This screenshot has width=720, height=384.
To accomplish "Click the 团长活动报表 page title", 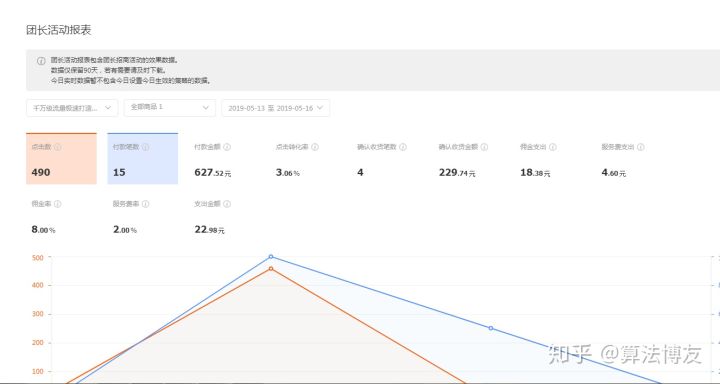I will (x=59, y=30).
